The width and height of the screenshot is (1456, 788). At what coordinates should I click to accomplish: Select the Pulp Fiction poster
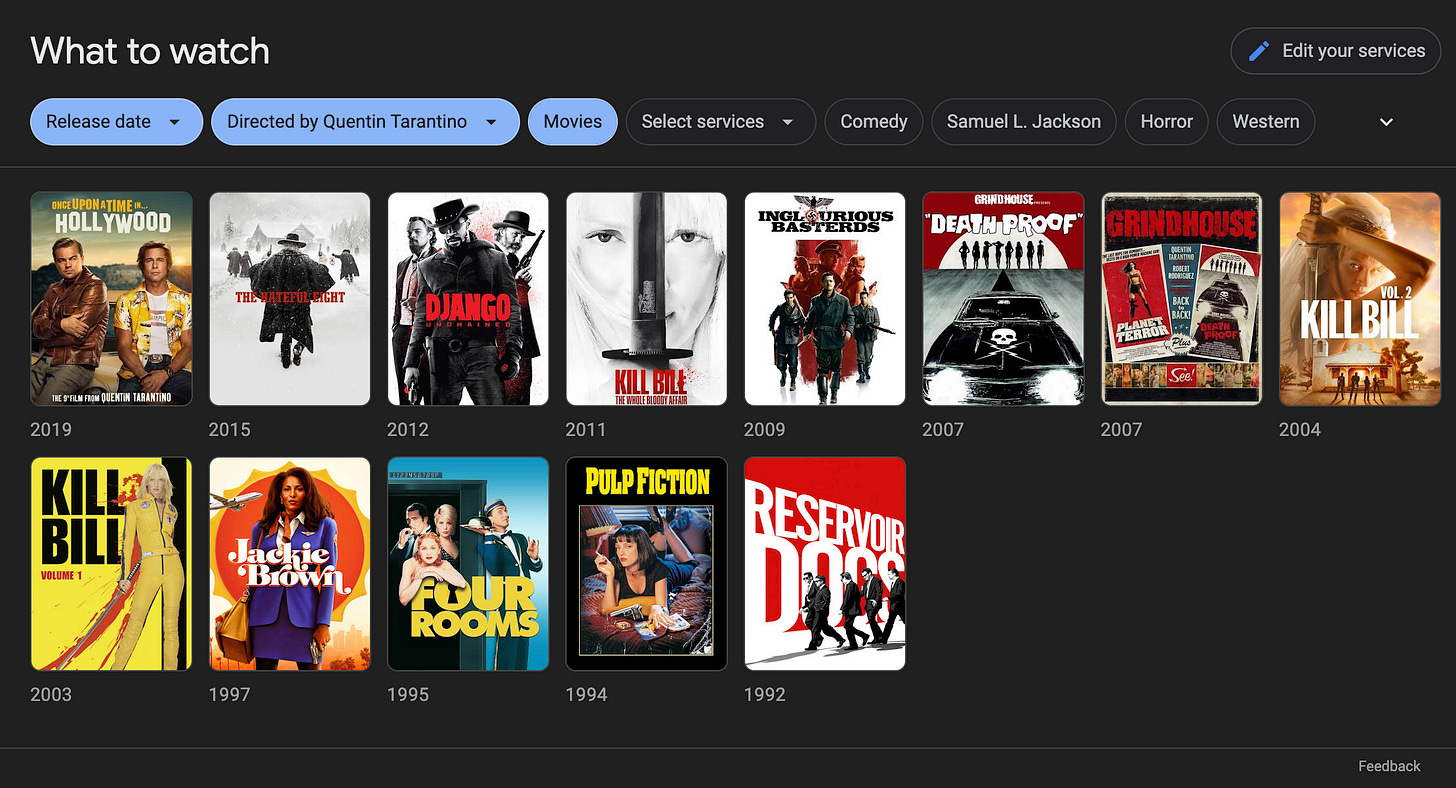point(646,564)
